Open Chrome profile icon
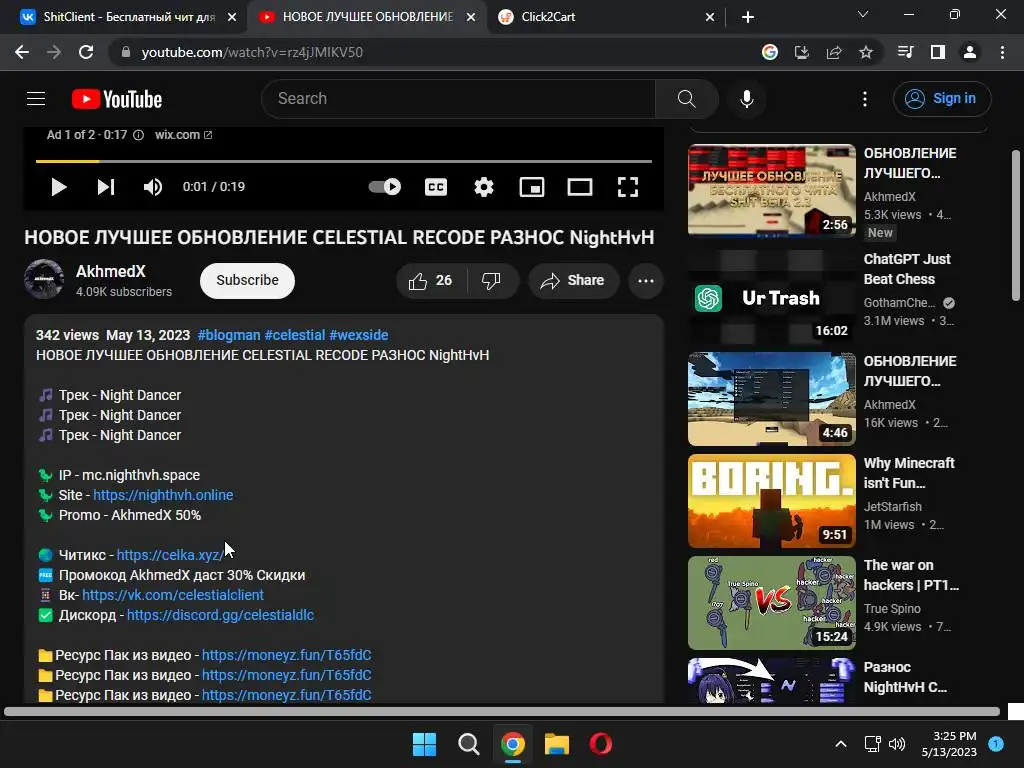 pos(970,52)
